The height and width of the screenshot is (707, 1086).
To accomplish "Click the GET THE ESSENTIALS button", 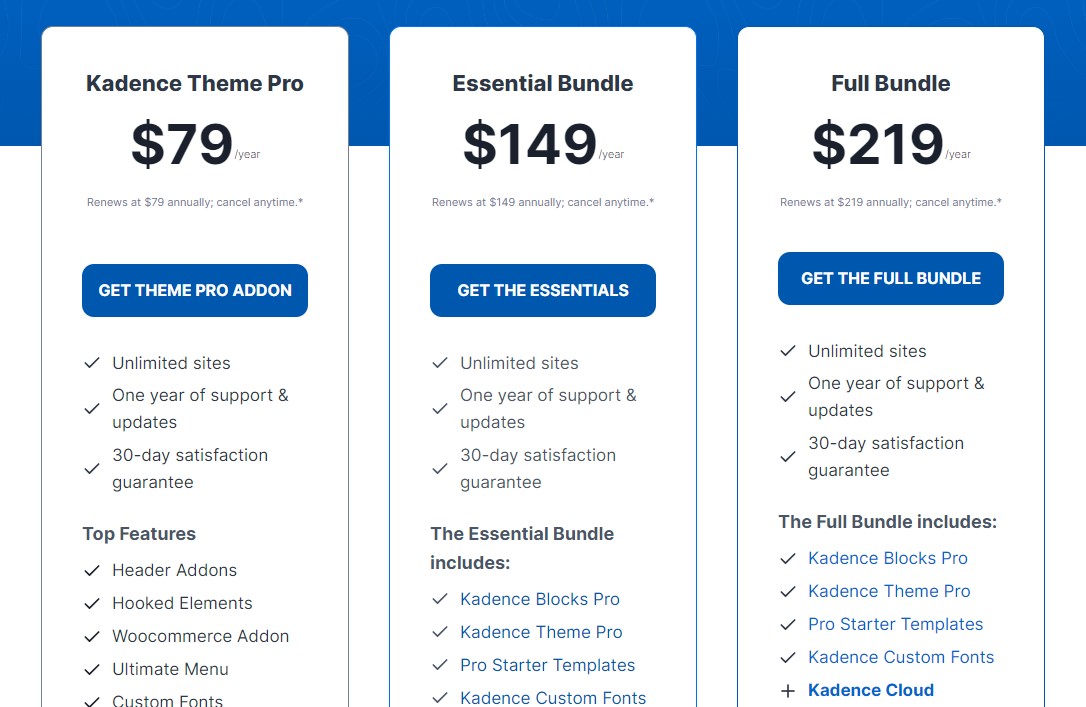I will point(542,290).
